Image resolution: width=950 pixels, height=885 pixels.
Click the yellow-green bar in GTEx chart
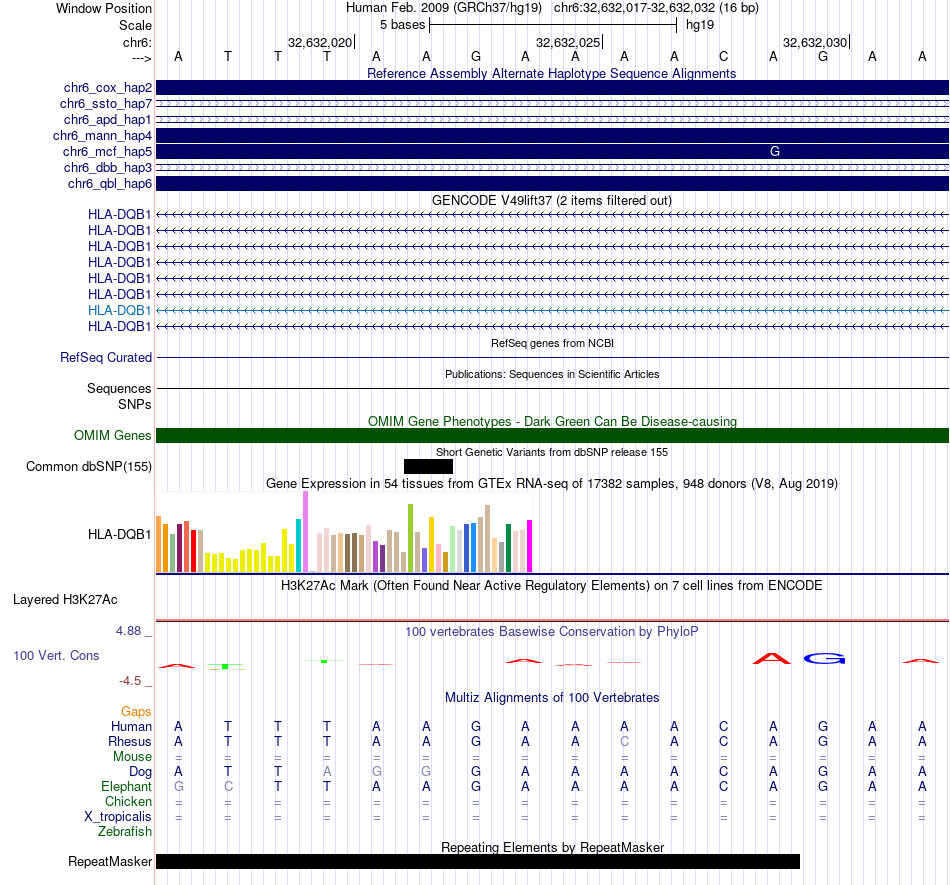pyautogui.click(x=410, y=538)
